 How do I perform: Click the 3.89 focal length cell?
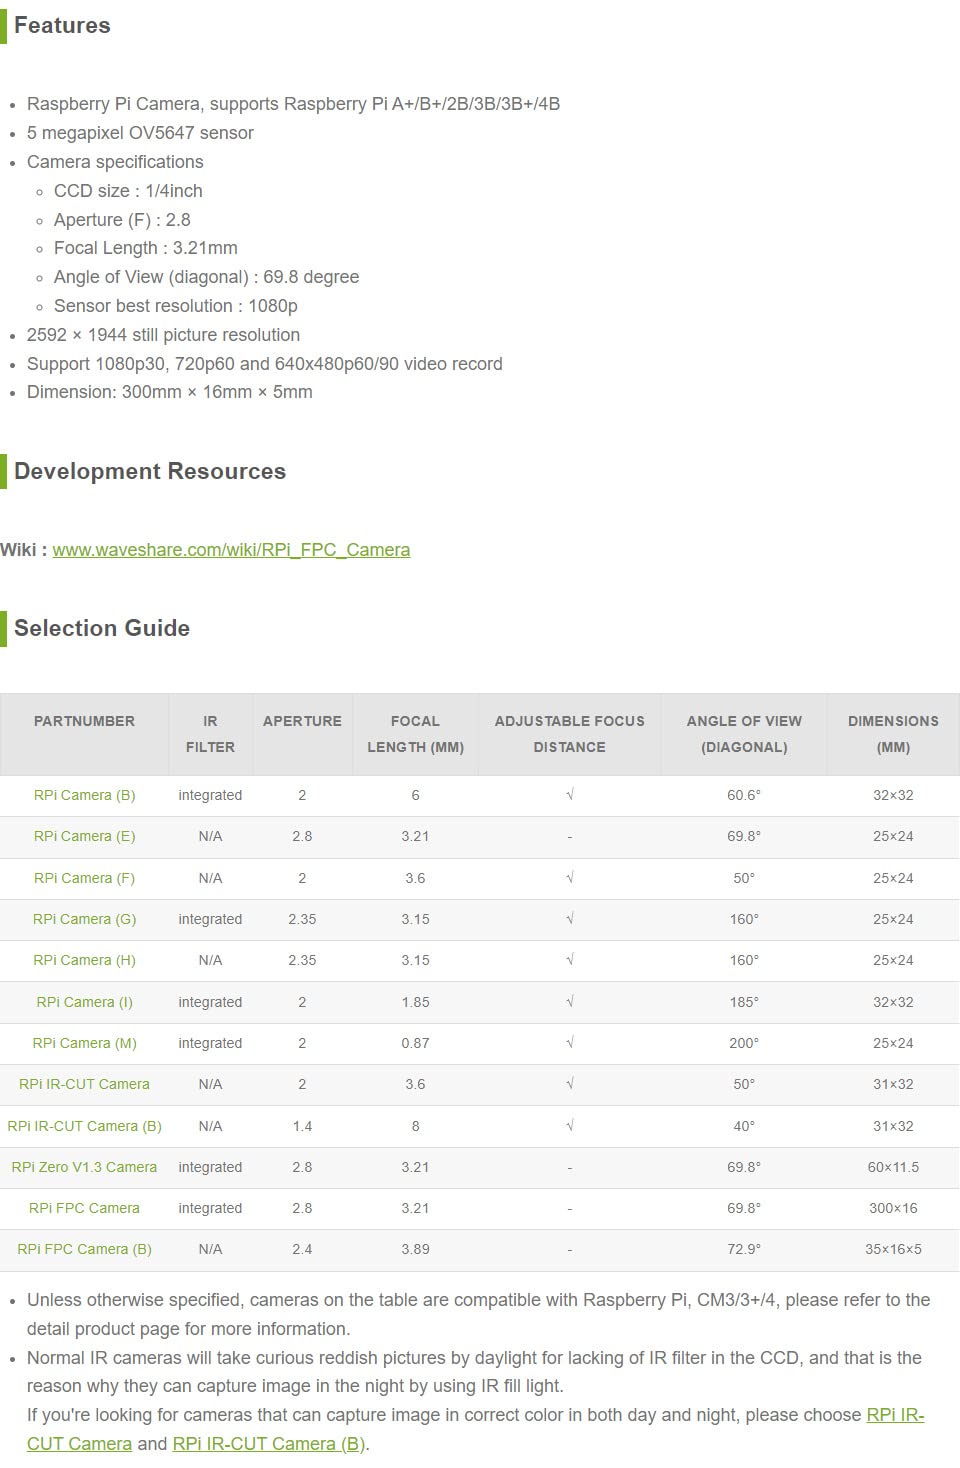(x=415, y=1249)
